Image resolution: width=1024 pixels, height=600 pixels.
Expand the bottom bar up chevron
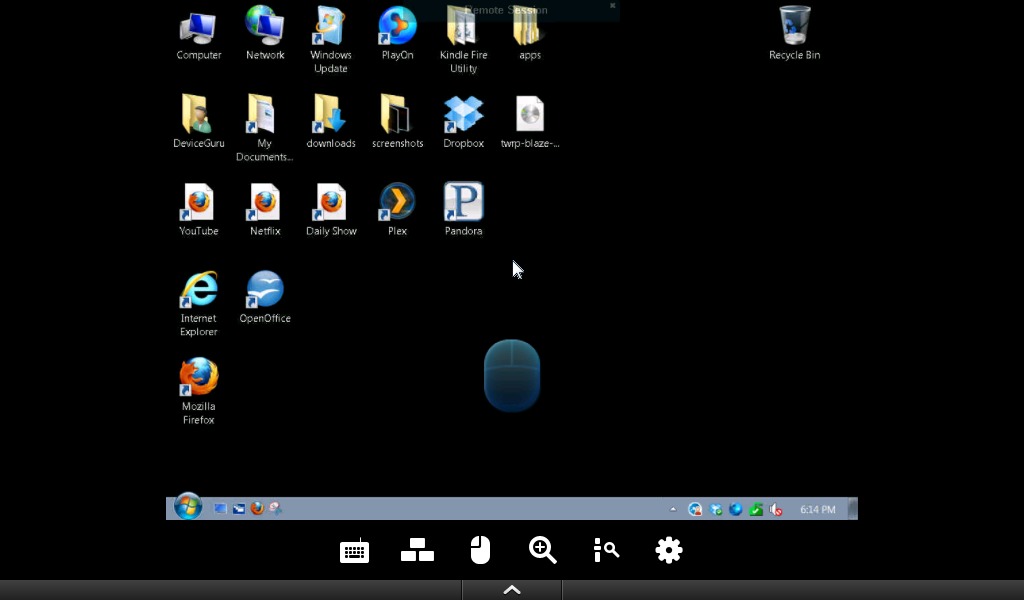(512, 590)
